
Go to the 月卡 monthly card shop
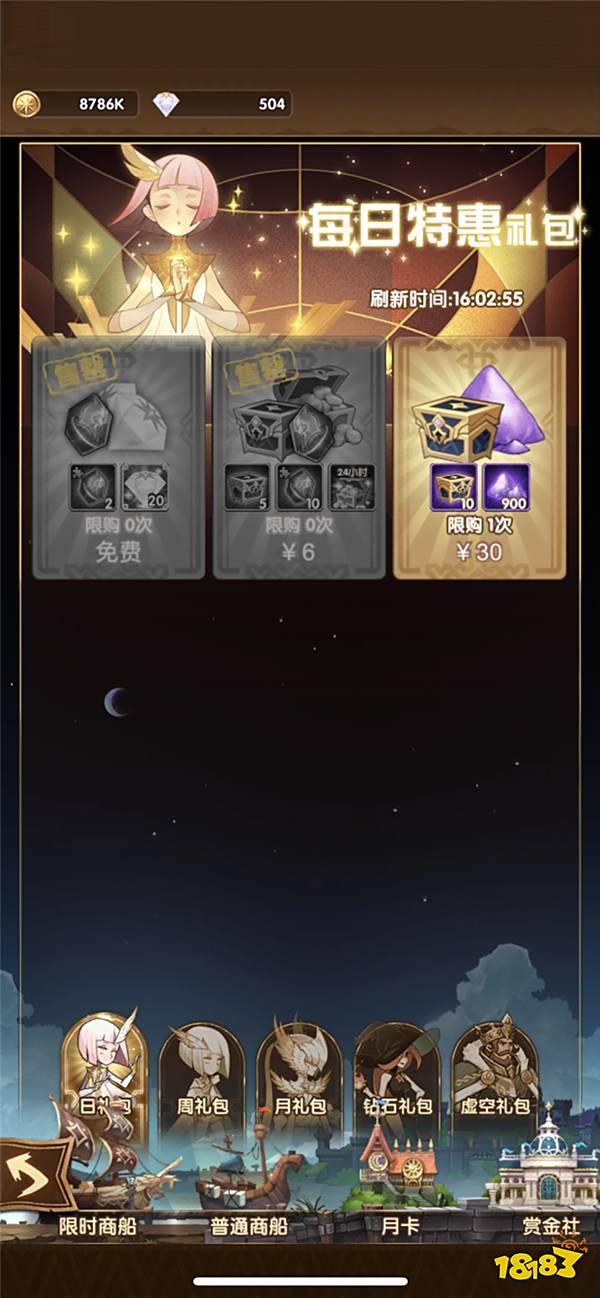[x=400, y=1225]
